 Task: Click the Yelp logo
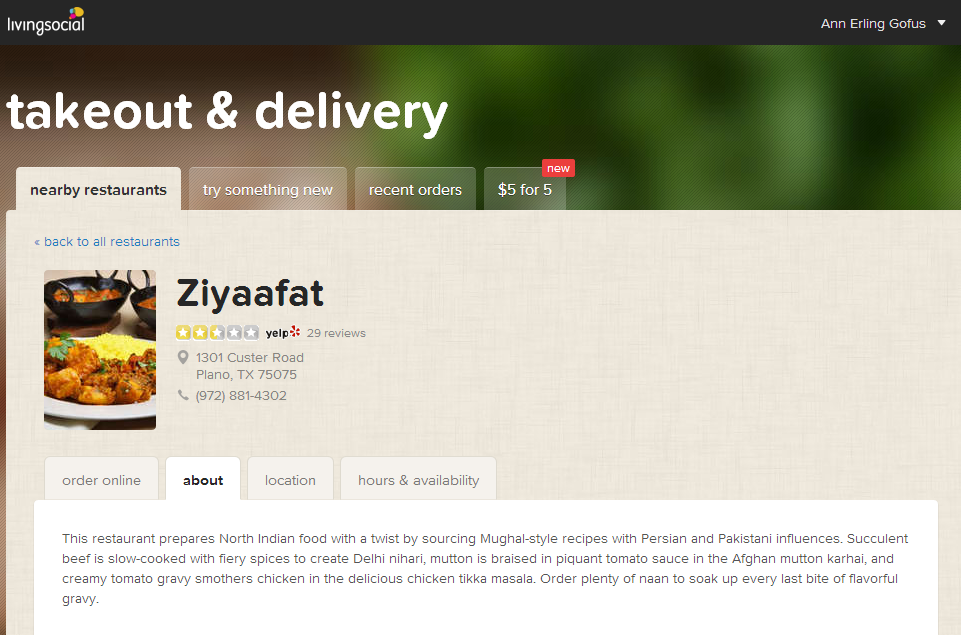tap(283, 332)
